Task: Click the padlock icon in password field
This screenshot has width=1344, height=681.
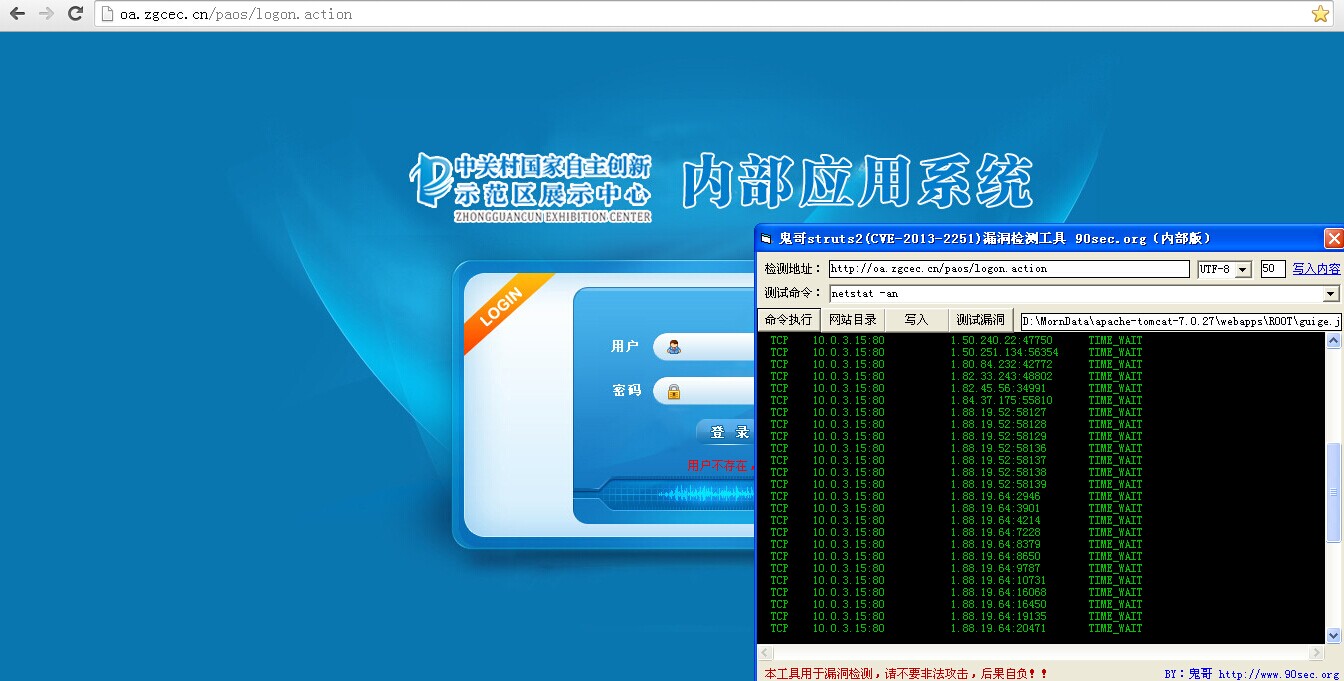Action: click(674, 391)
